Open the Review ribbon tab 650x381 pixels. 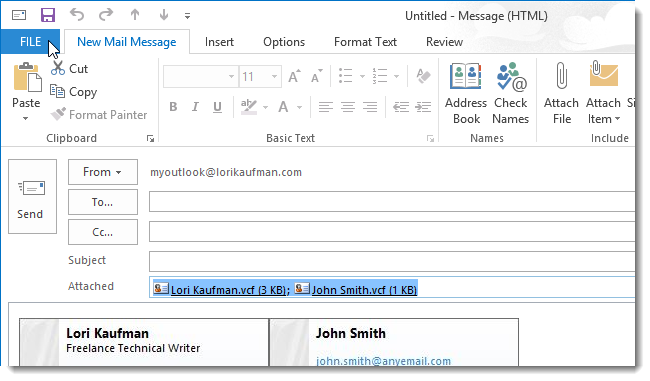click(x=444, y=42)
